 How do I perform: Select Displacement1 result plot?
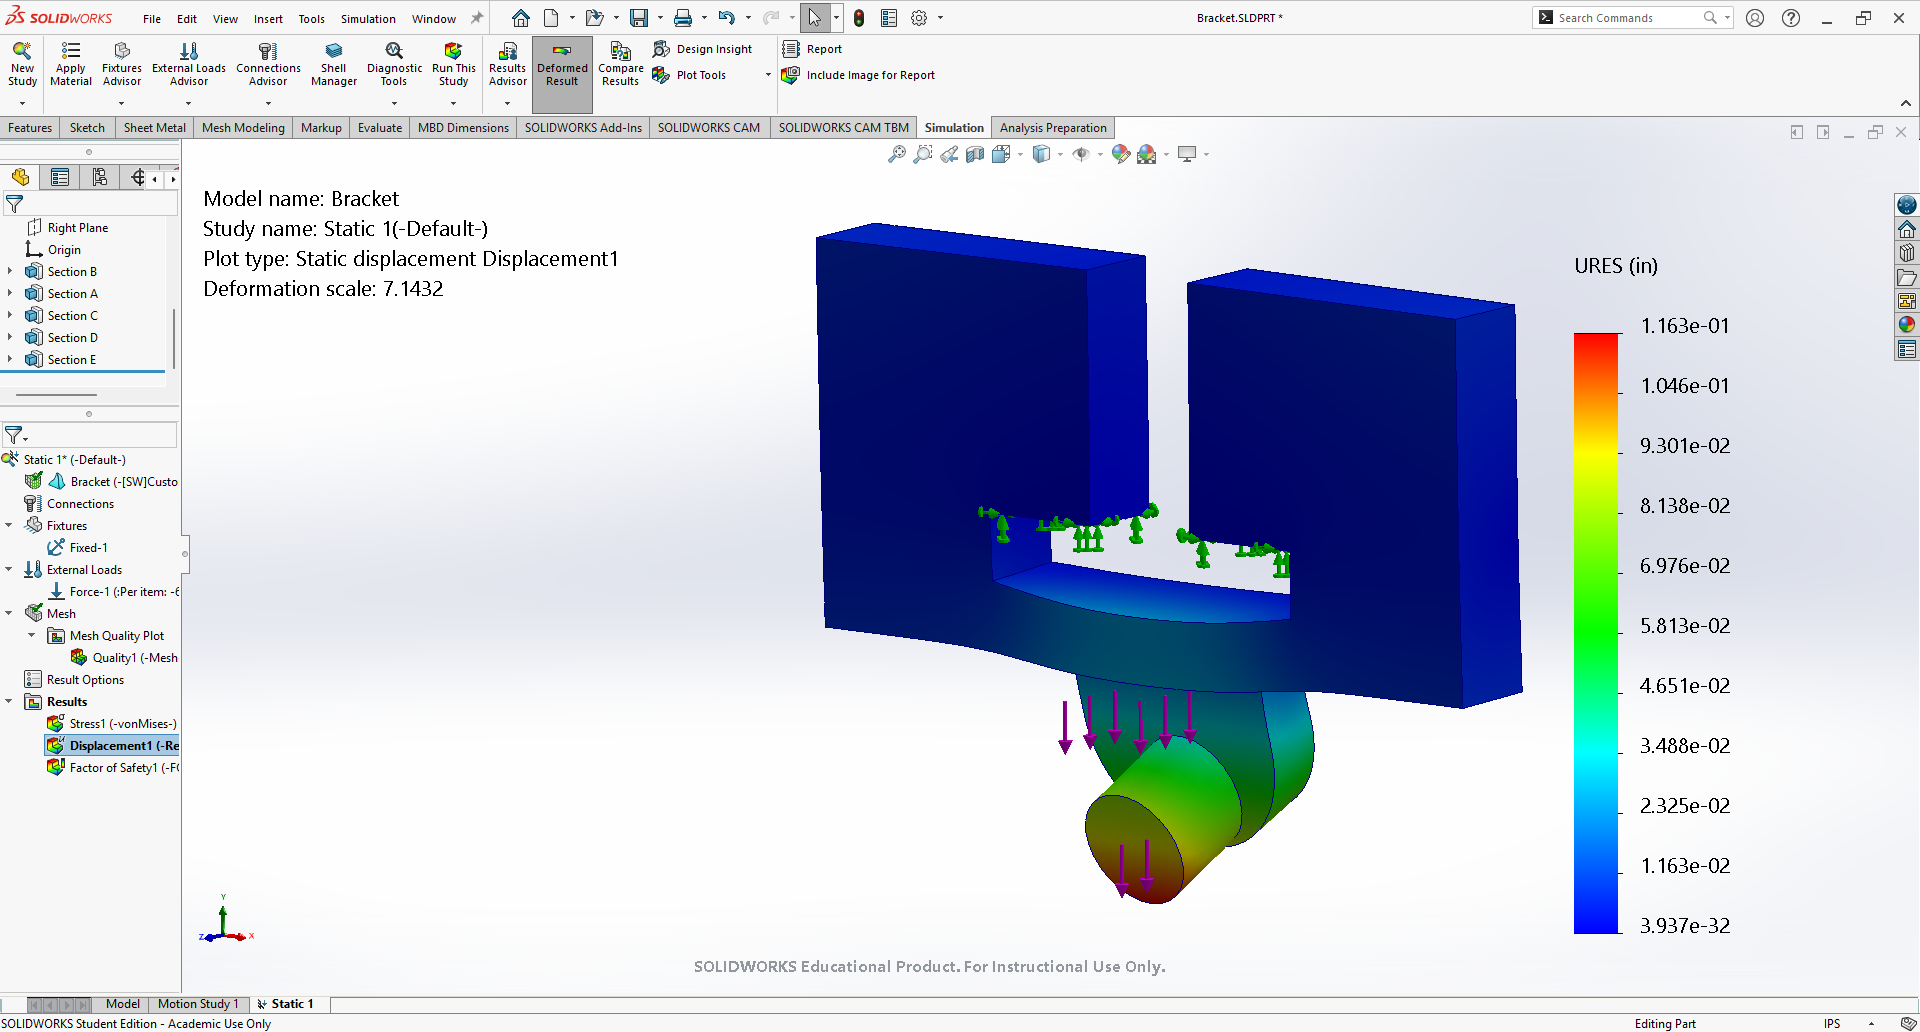point(112,746)
